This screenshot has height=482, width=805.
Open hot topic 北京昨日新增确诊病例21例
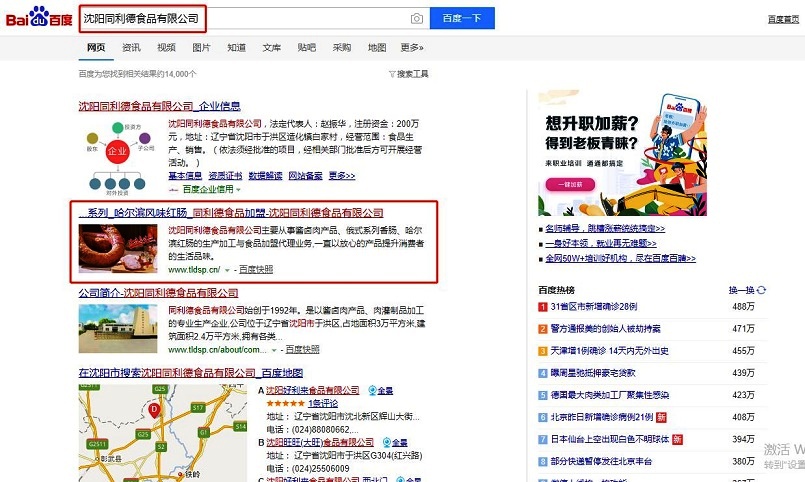pos(602,417)
